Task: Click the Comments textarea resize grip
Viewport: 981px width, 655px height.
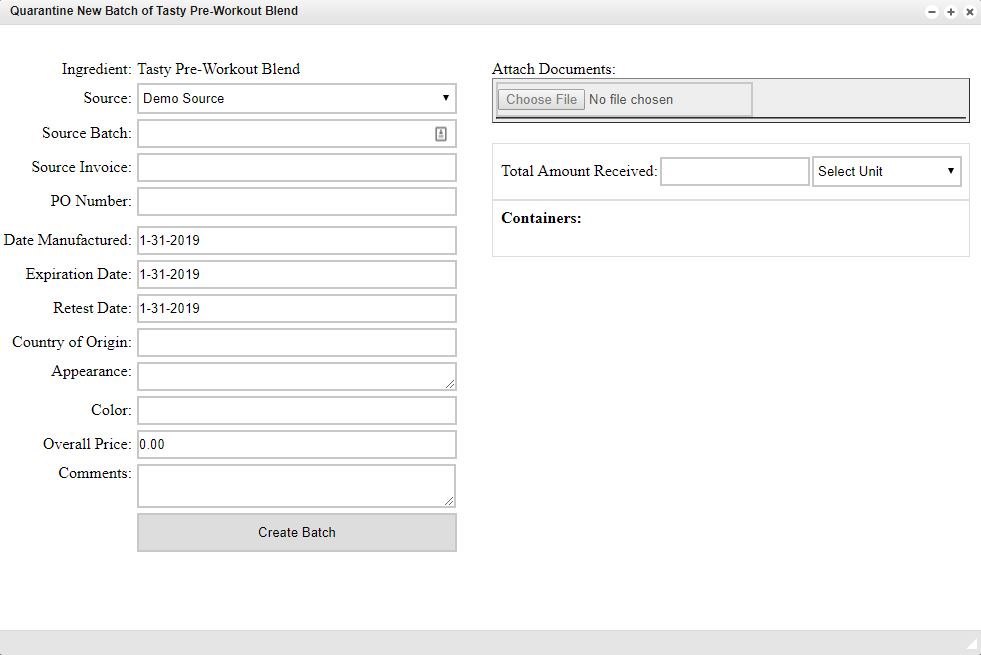Action: 450,501
